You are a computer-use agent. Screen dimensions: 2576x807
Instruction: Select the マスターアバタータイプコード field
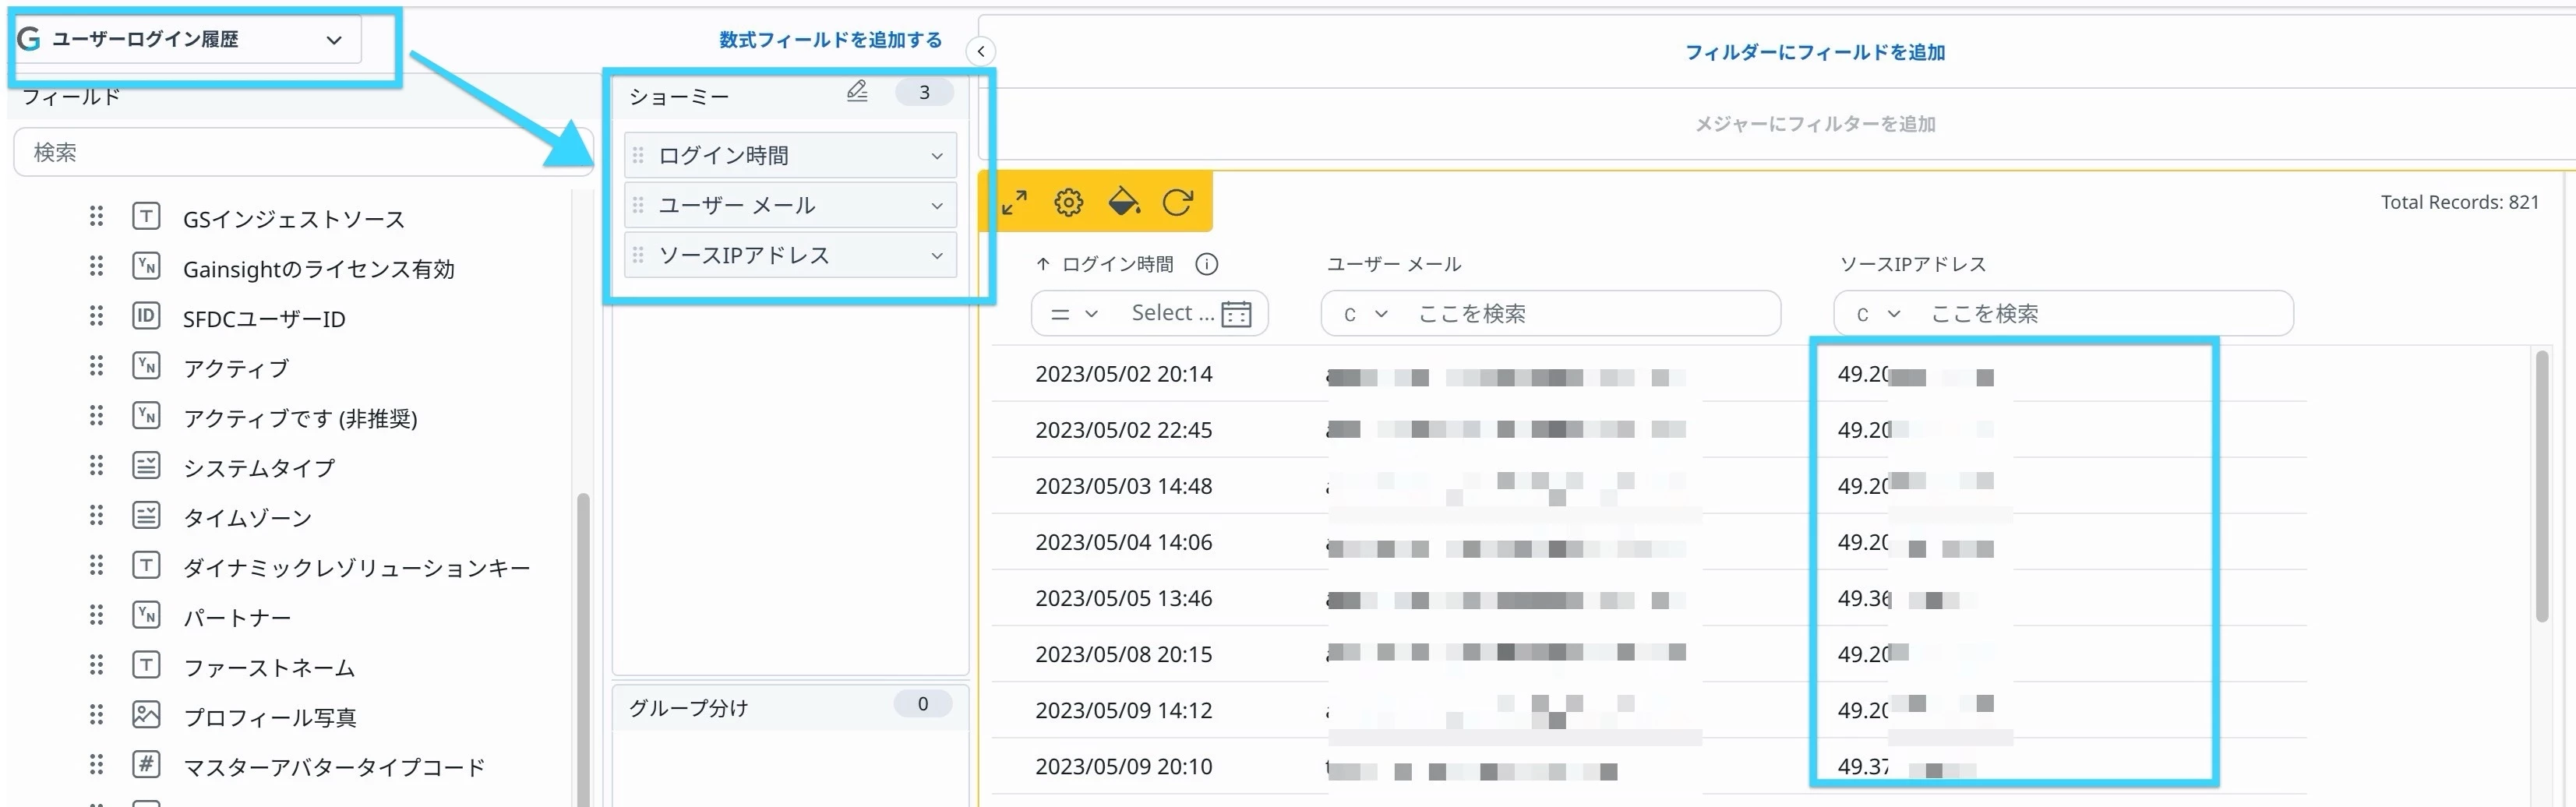click(334, 768)
